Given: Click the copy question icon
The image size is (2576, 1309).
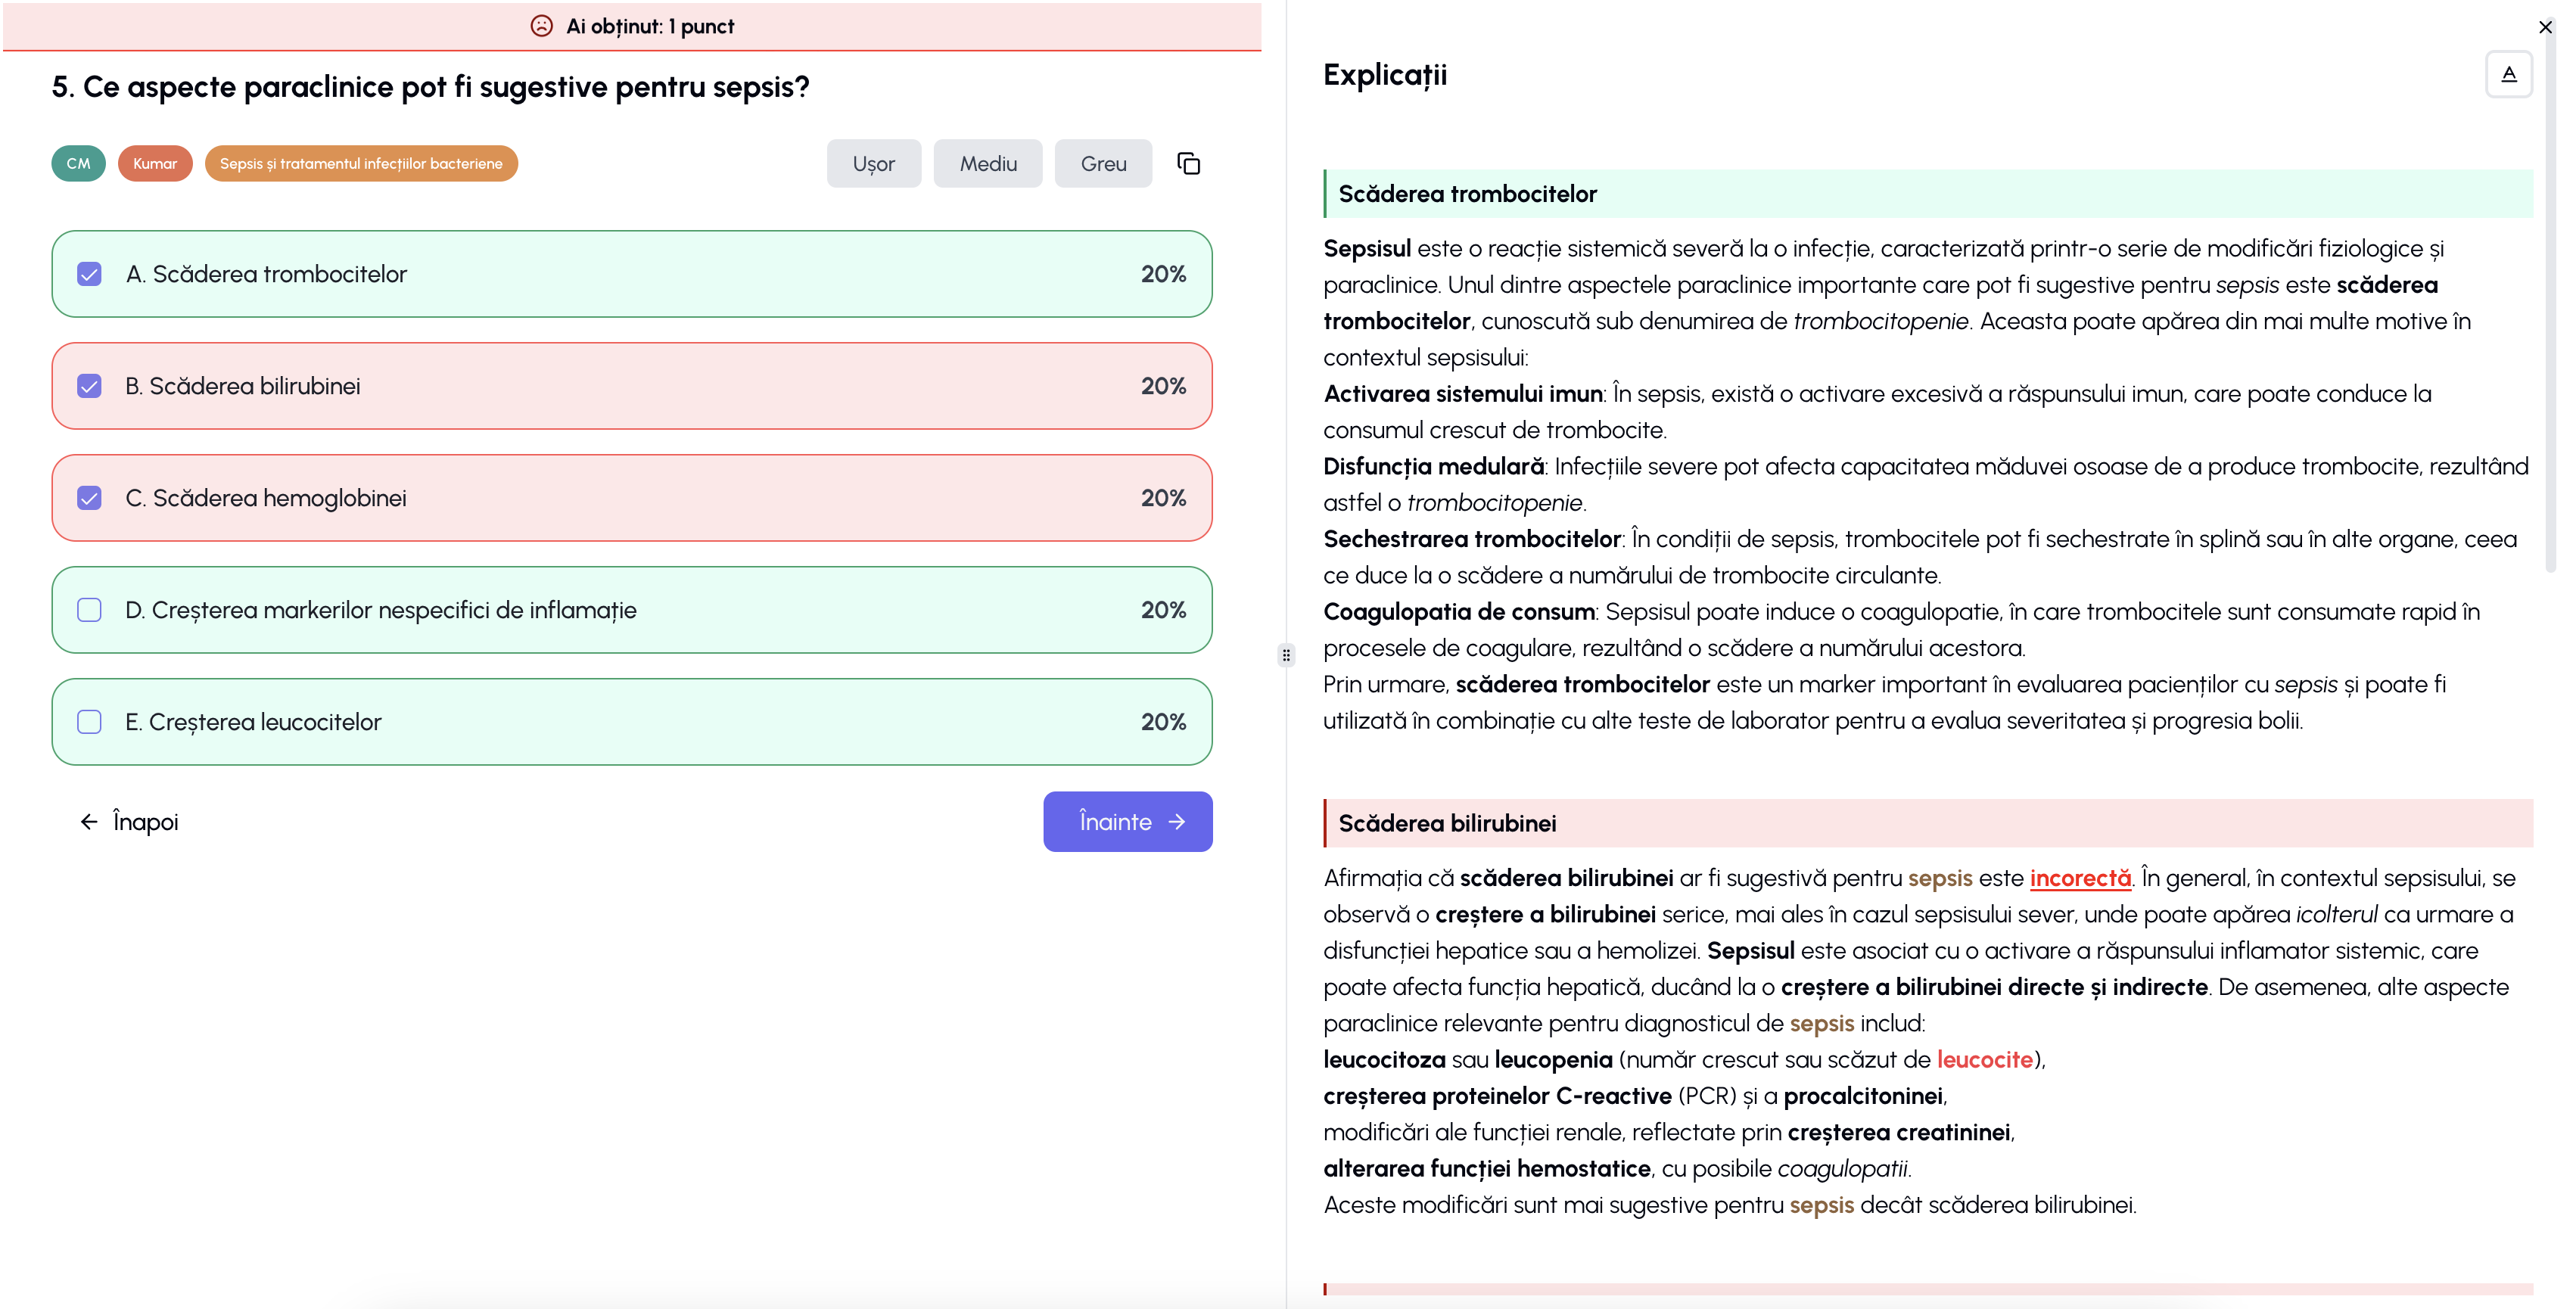Looking at the screenshot, I should point(1188,163).
